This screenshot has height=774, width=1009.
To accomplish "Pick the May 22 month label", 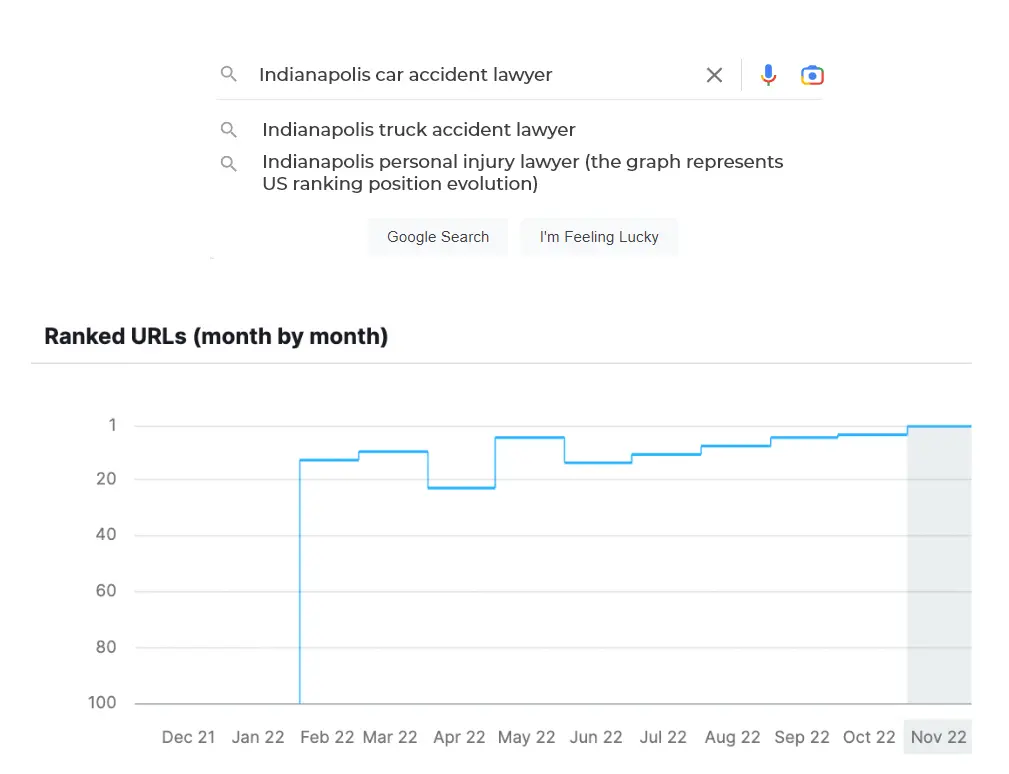I will pos(526,737).
